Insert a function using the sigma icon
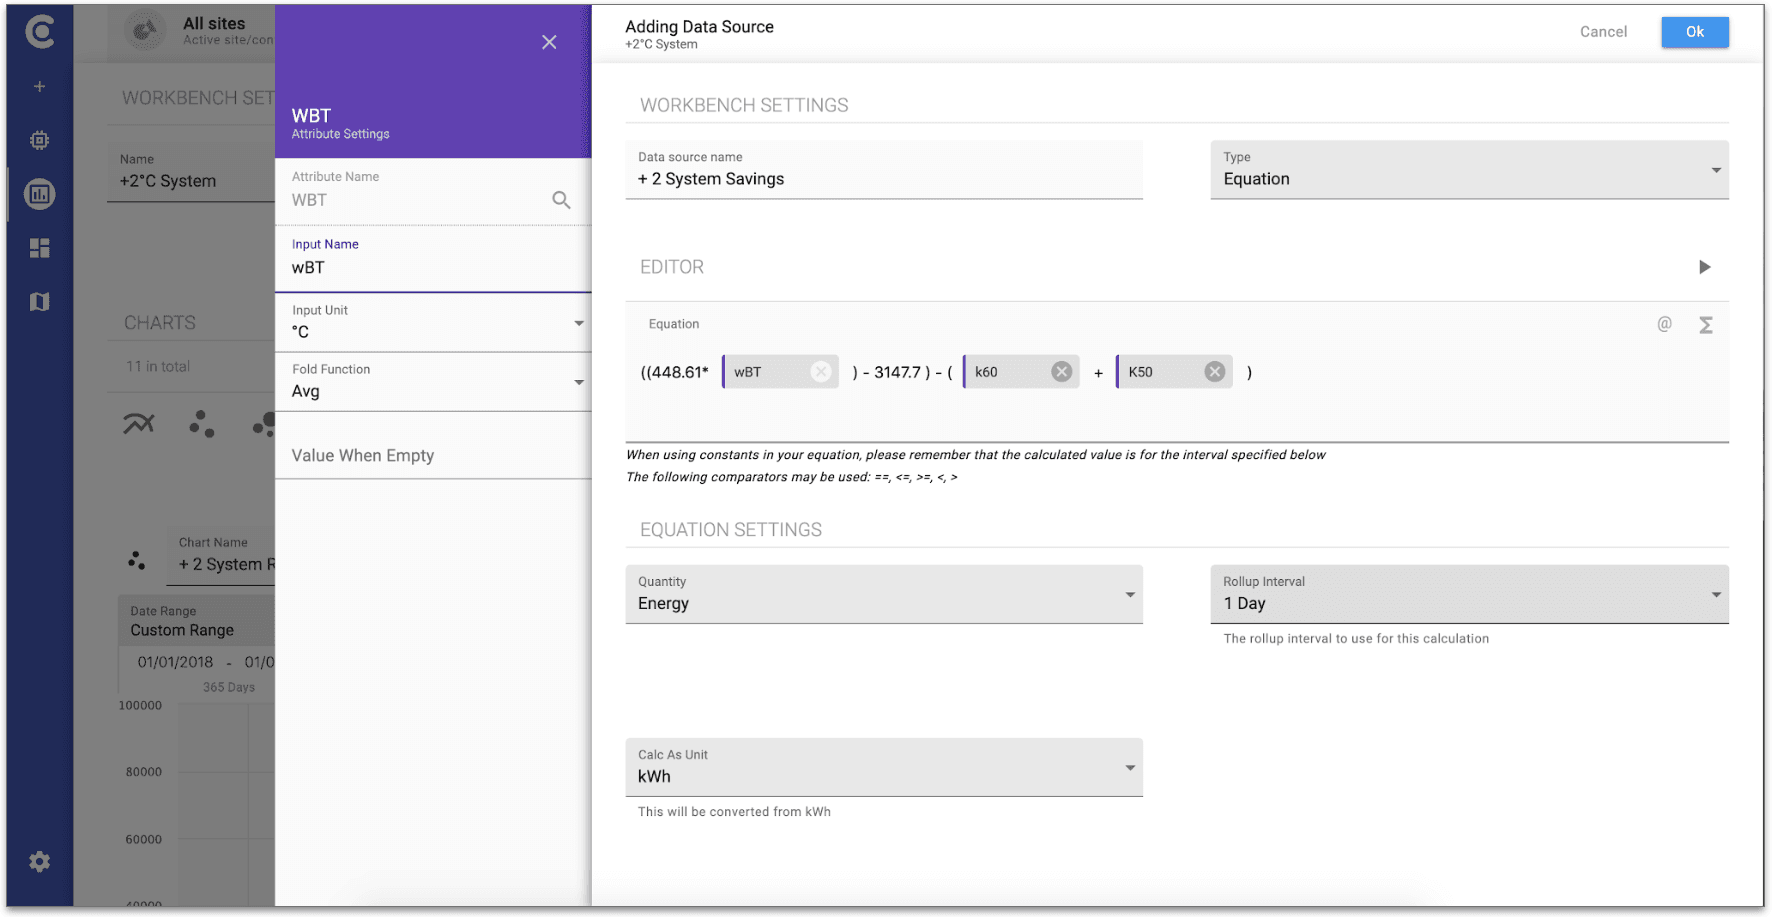Image resolution: width=1772 pixels, height=917 pixels. click(1707, 324)
